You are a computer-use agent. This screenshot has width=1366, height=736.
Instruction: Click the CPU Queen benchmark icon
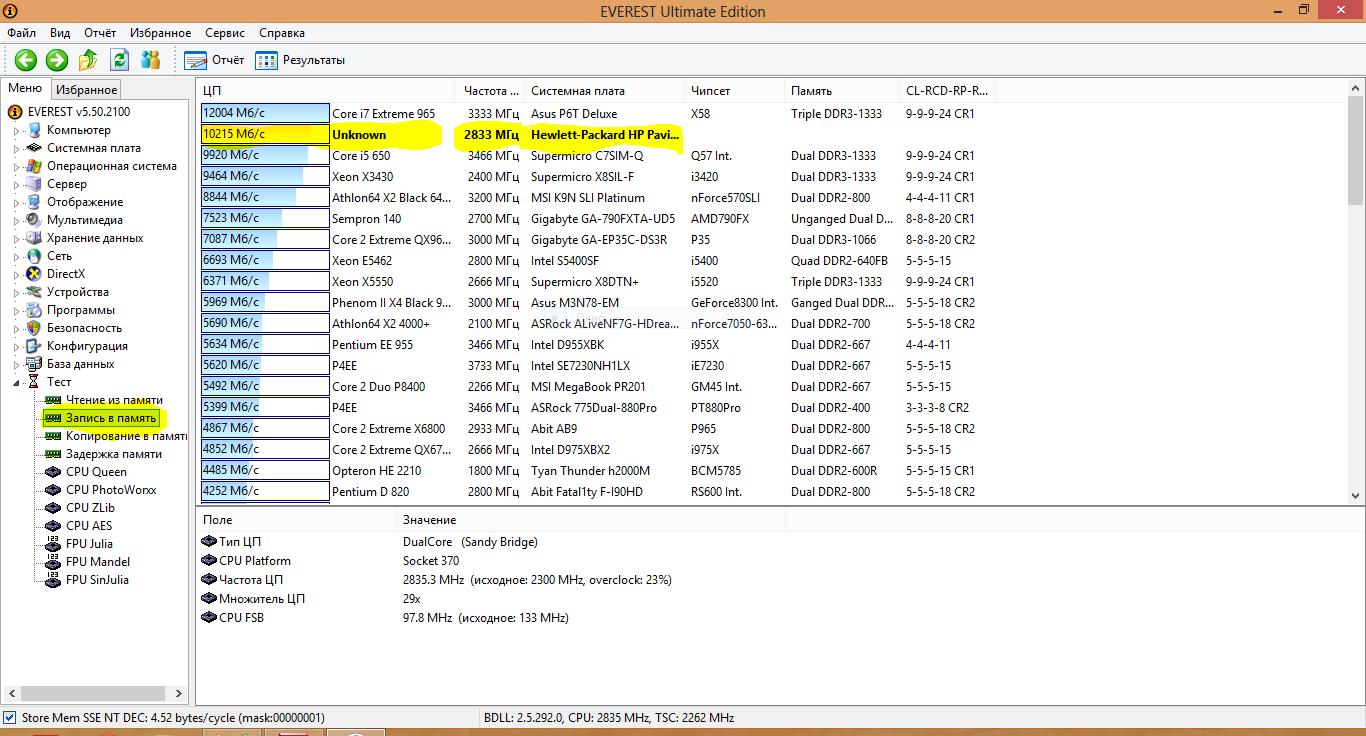54,472
